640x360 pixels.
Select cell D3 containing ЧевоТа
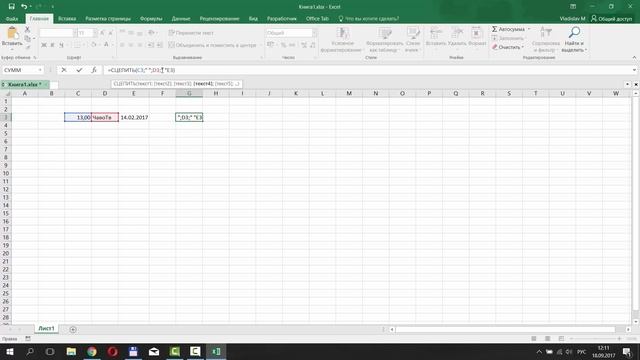(105, 118)
